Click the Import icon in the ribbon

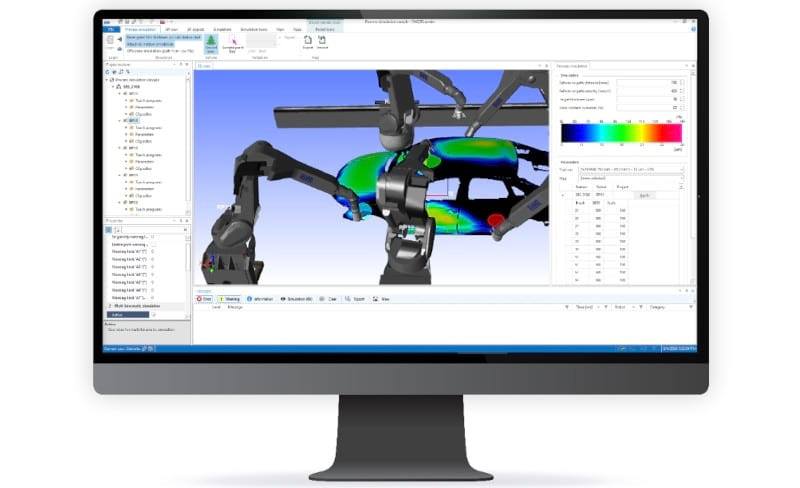[x=322, y=42]
